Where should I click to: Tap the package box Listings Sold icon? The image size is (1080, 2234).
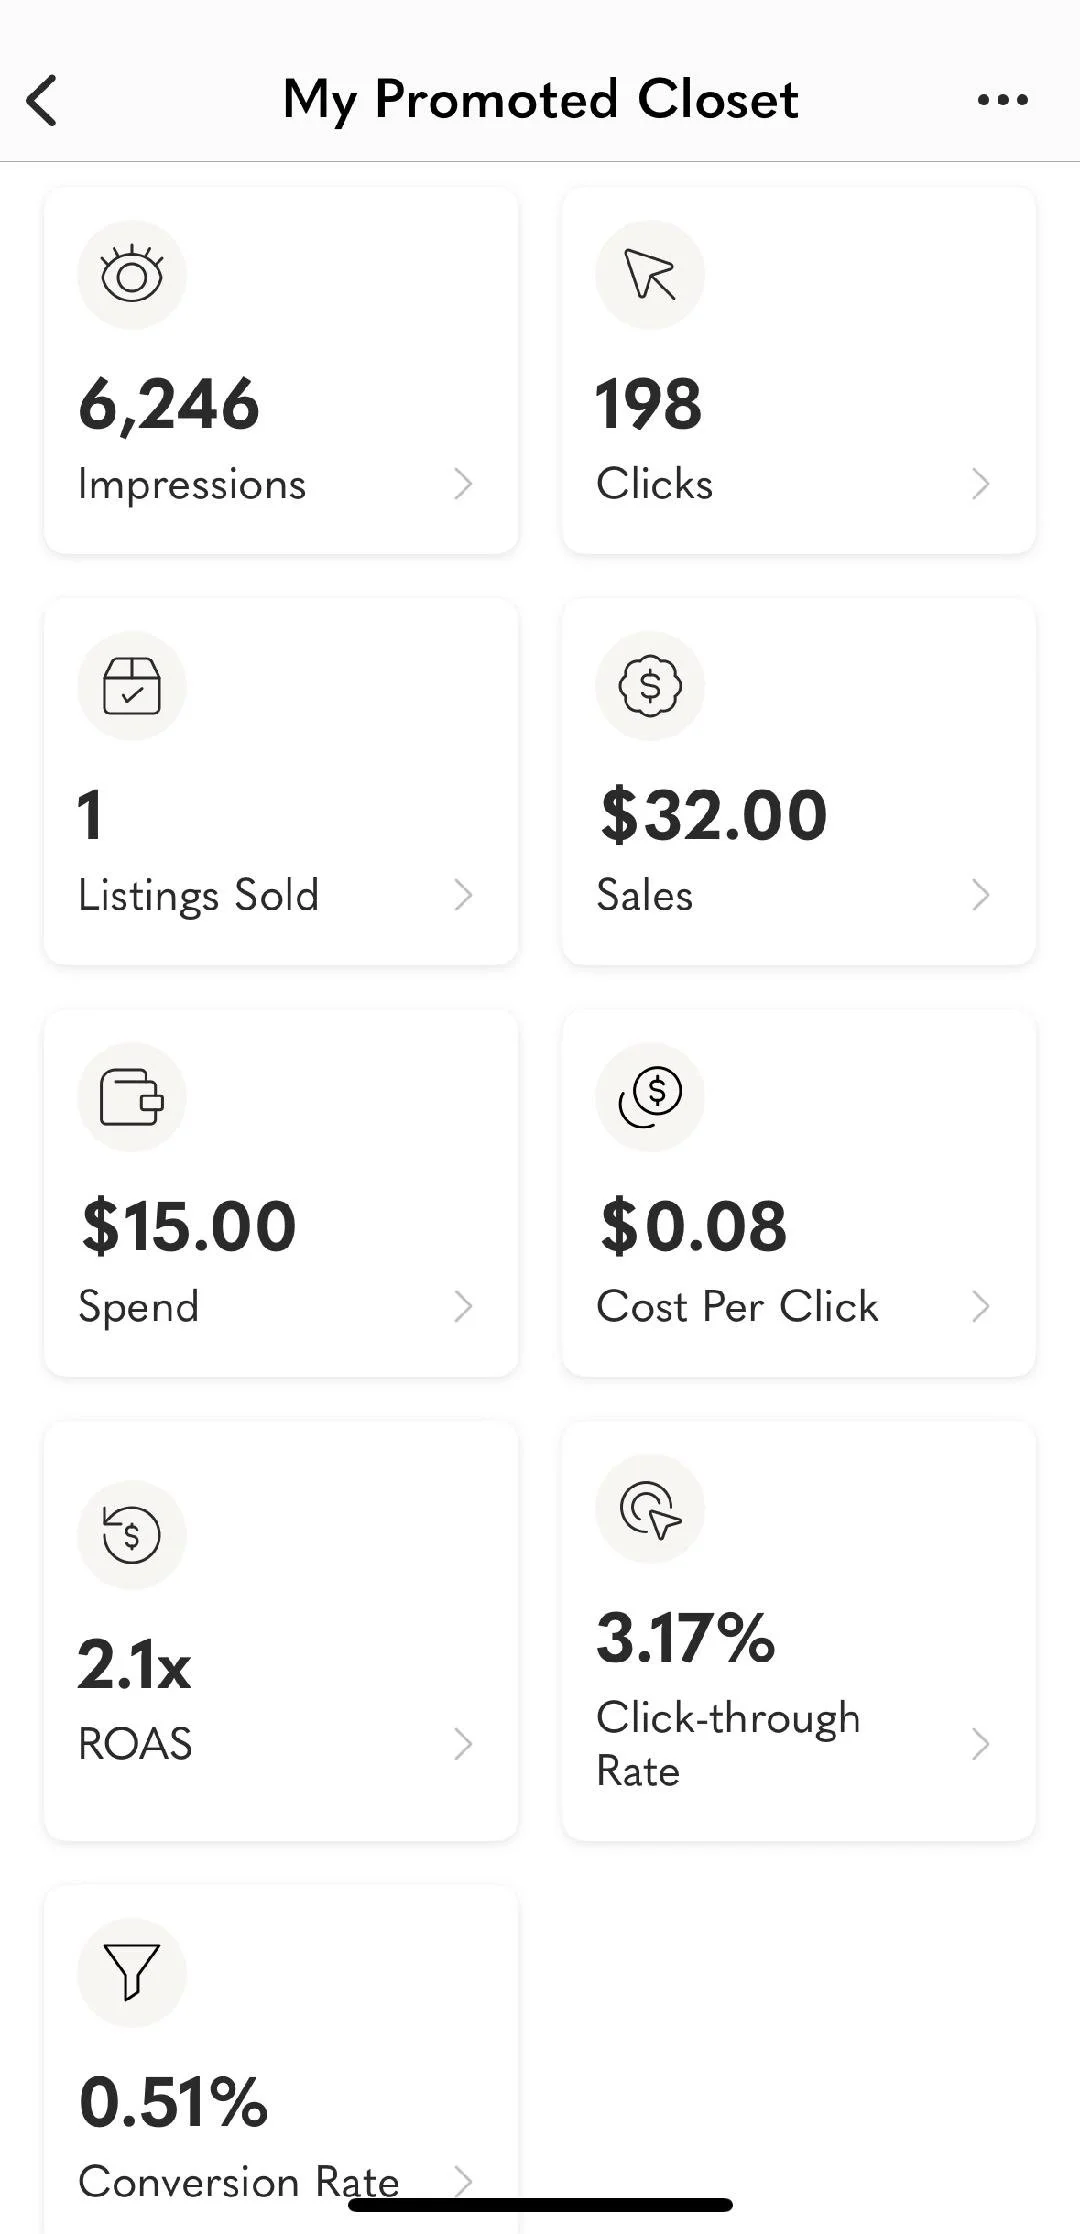tap(132, 686)
